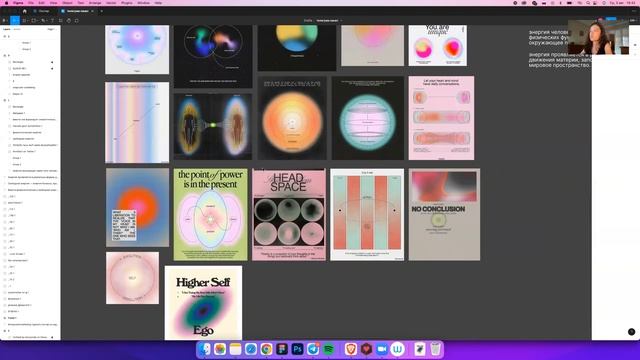Open Zoom from the dock

click(382, 349)
